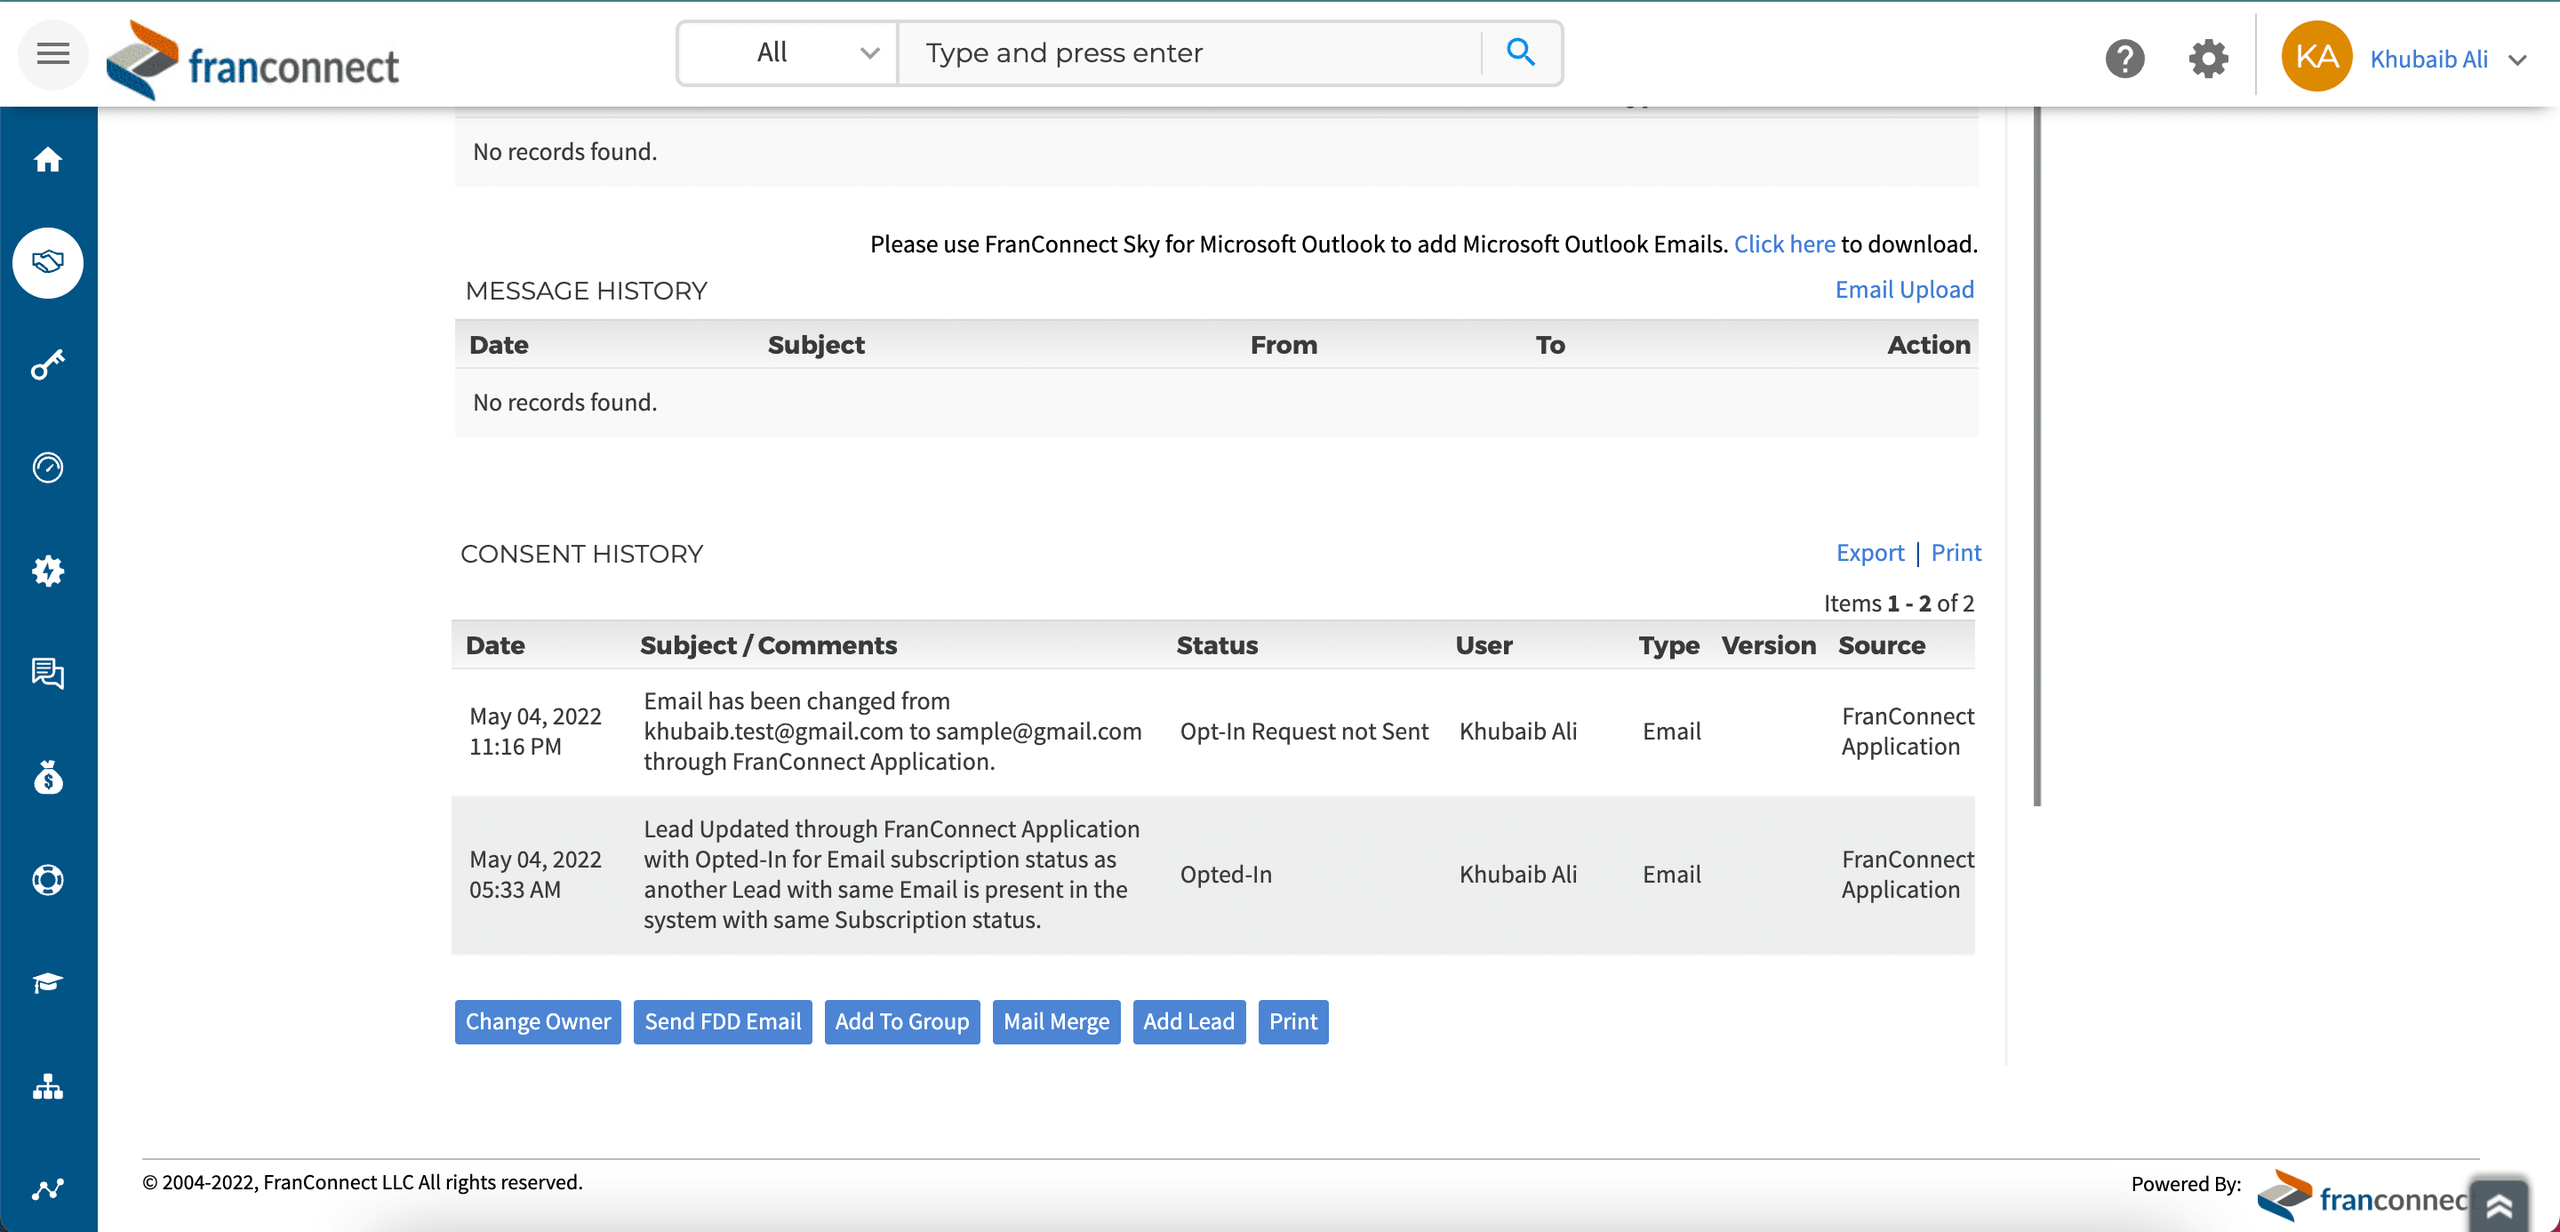Expand the Khubaib Ali user menu chevron
Viewport: 2560px width, 1232px height.
(2518, 60)
